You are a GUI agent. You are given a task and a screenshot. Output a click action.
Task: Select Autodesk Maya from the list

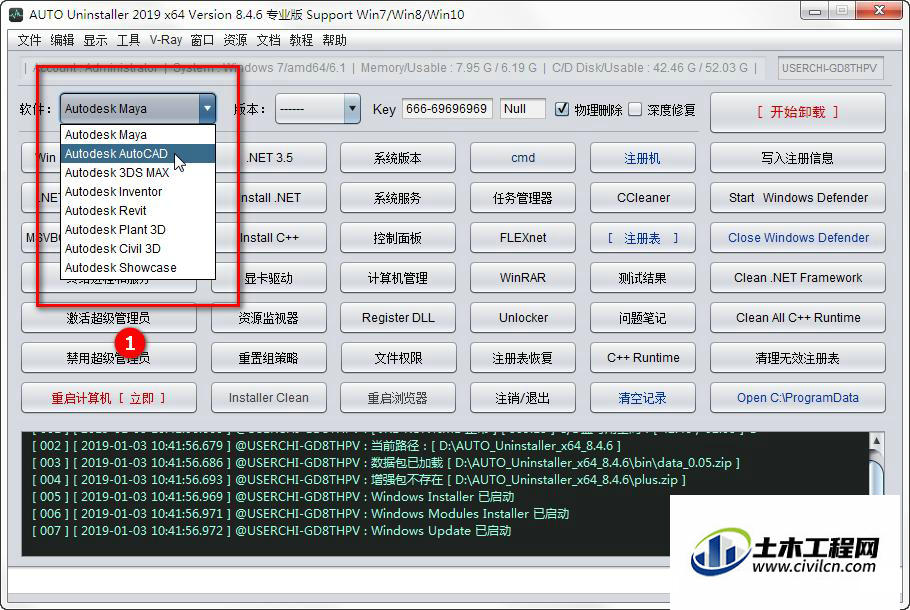point(138,135)
